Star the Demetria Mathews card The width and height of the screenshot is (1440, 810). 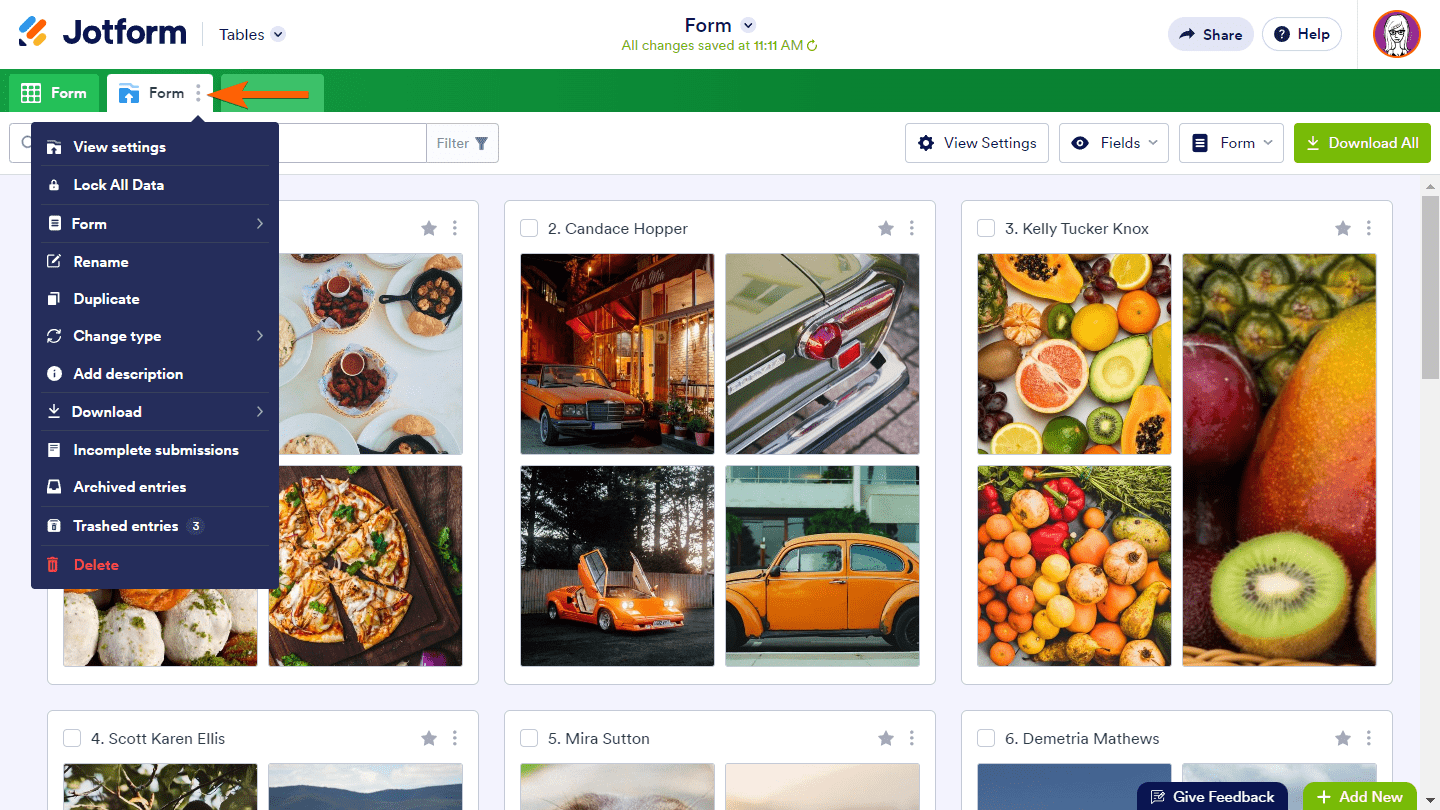(x=1343, y=738)
